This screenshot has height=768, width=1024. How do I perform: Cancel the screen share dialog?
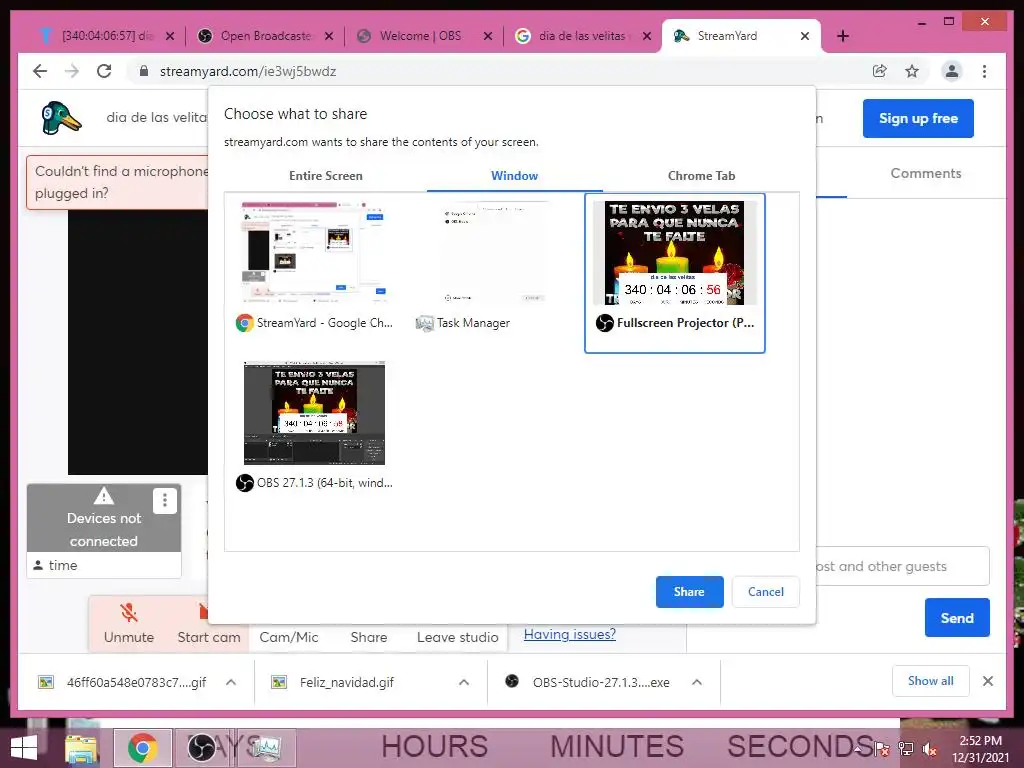tap(765, 592)
